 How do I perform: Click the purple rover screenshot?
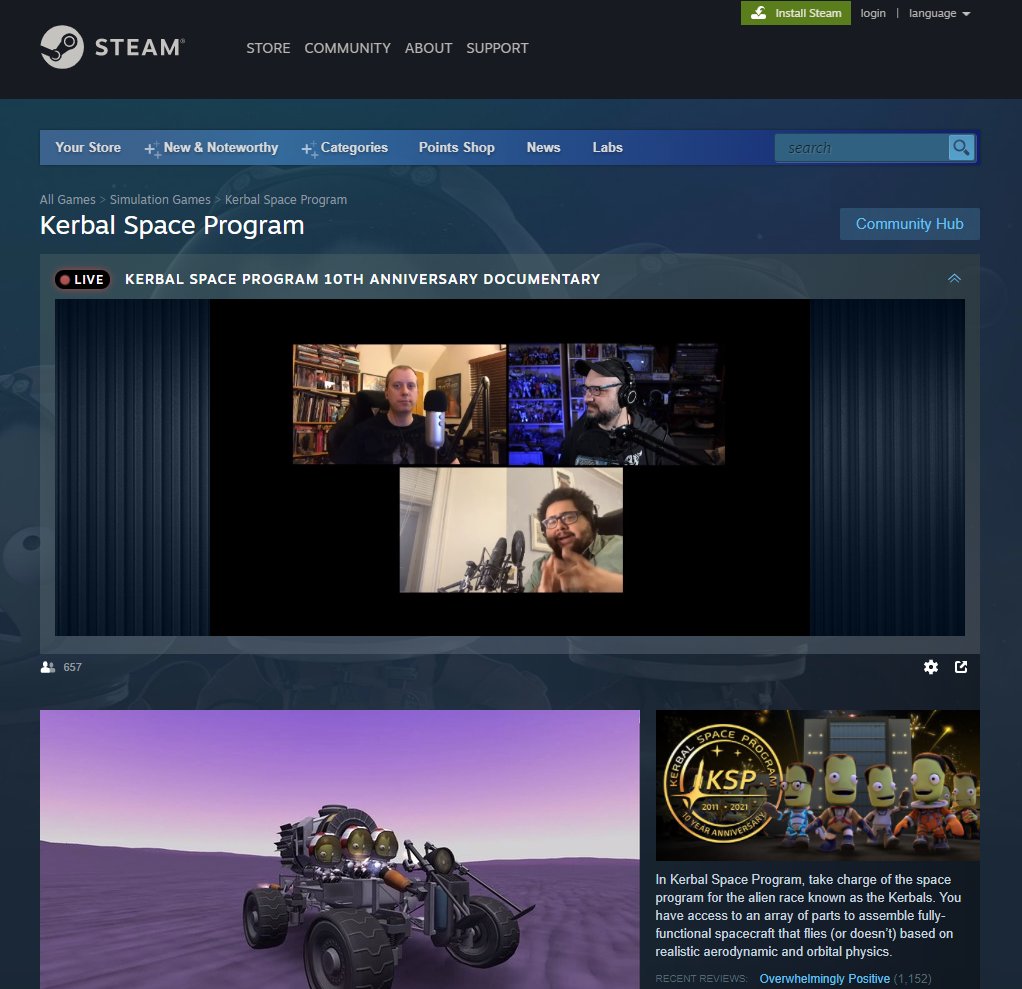[340, 849]
